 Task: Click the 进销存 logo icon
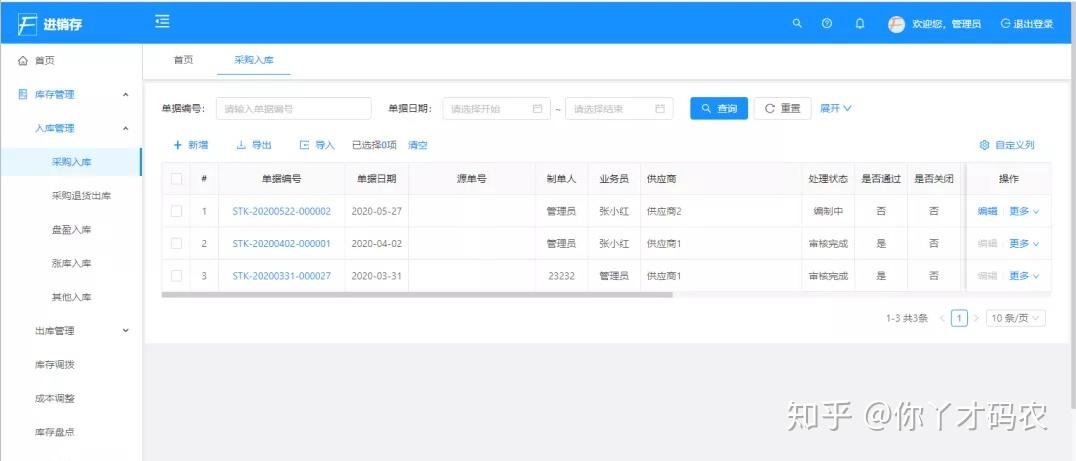[x=27, y=24]
